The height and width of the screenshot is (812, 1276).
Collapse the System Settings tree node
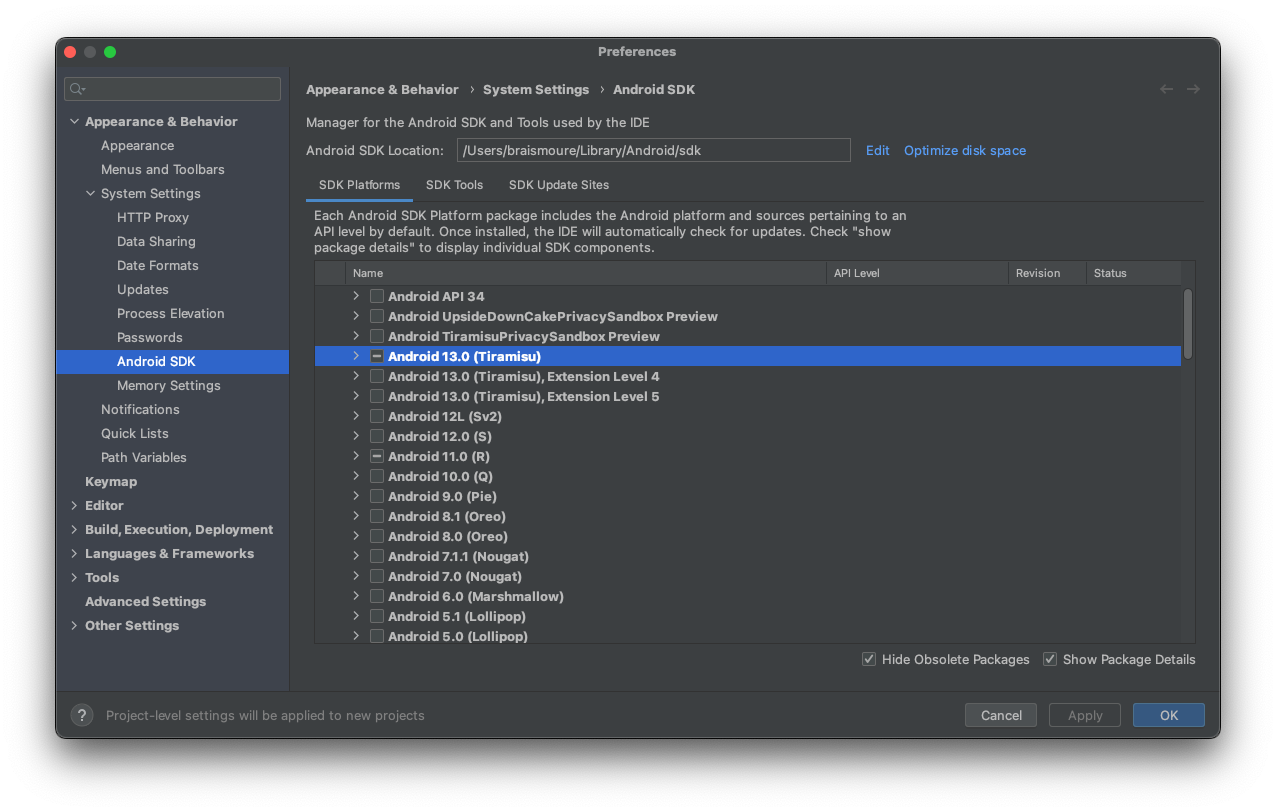90,193
